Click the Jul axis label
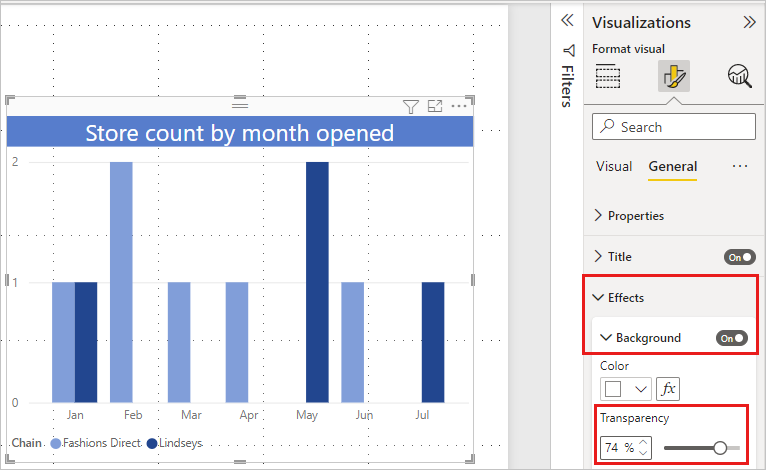 coord(422,415)
